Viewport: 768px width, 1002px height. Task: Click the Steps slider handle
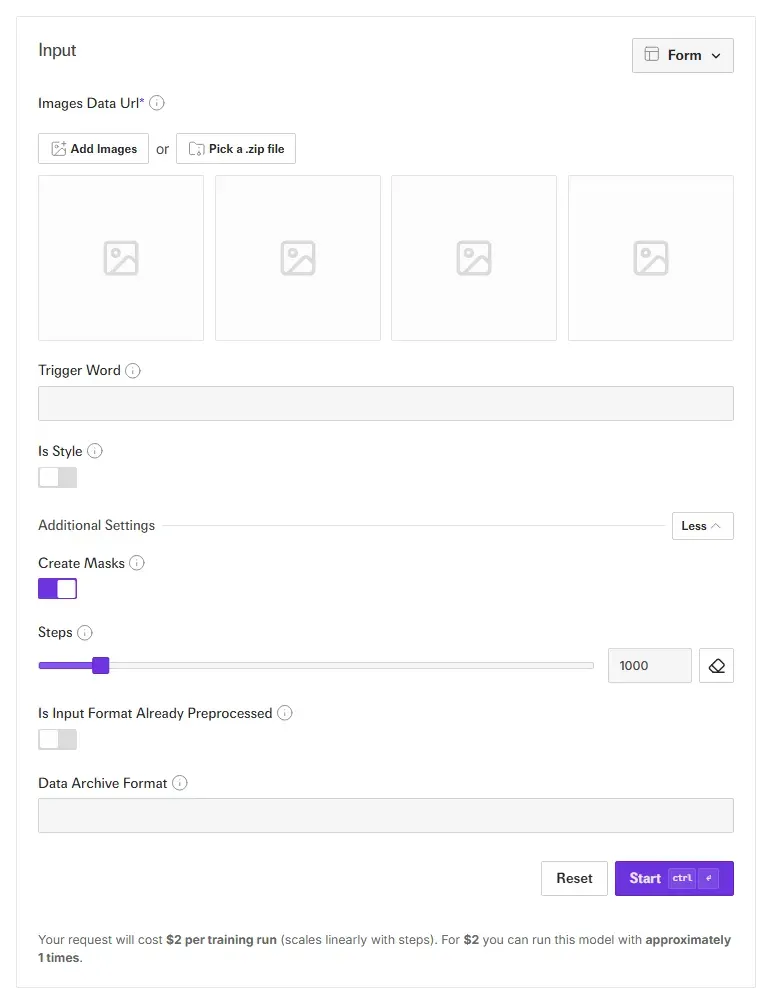coord(100,666)
